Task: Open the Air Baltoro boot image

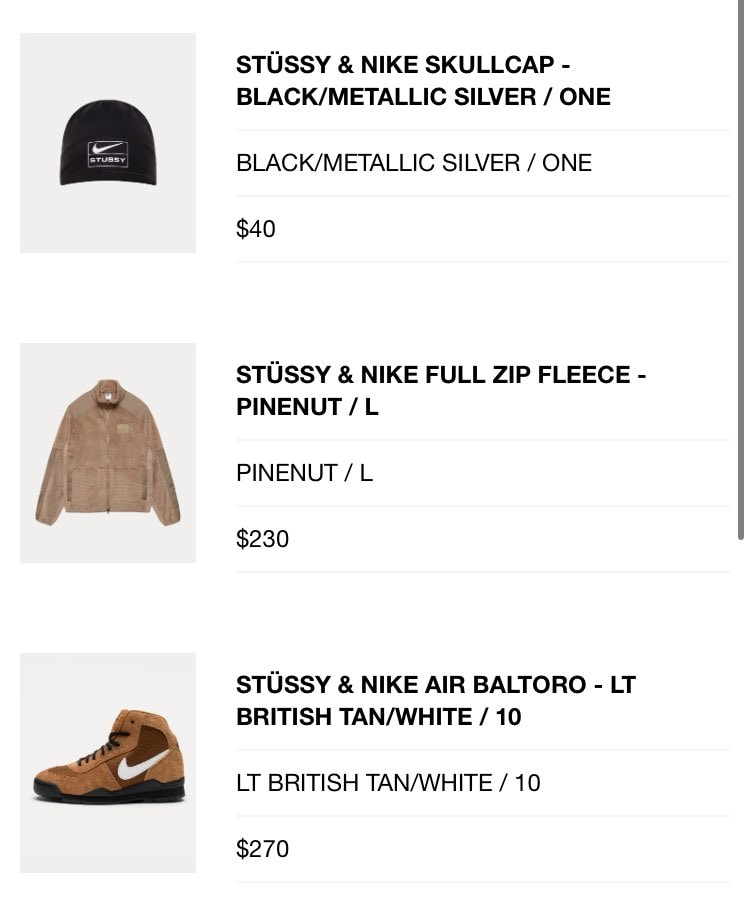Action: click(x=108, y=763)
